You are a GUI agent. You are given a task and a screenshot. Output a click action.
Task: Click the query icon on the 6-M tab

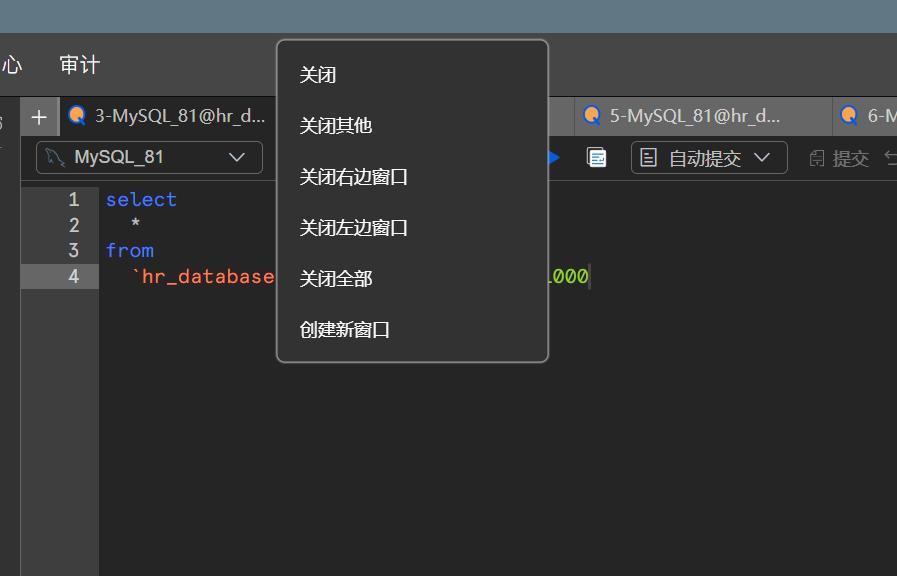[849, 116]
